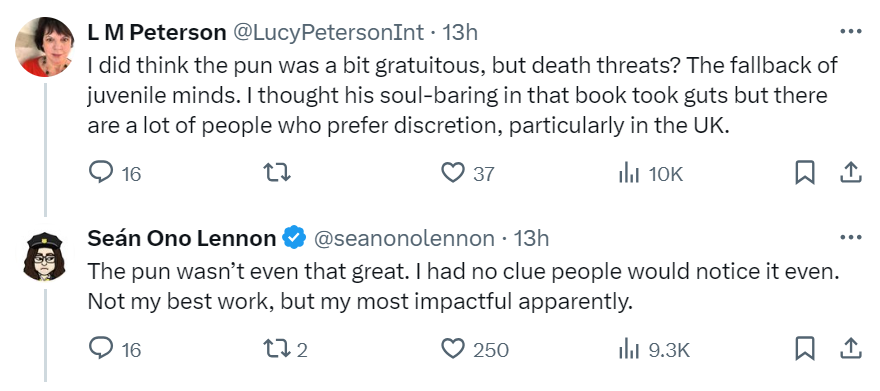This screenshot has width=880, height=391.
Task: Share Seán Ono Lennon's tweet
Action: (x=850, y=348)
